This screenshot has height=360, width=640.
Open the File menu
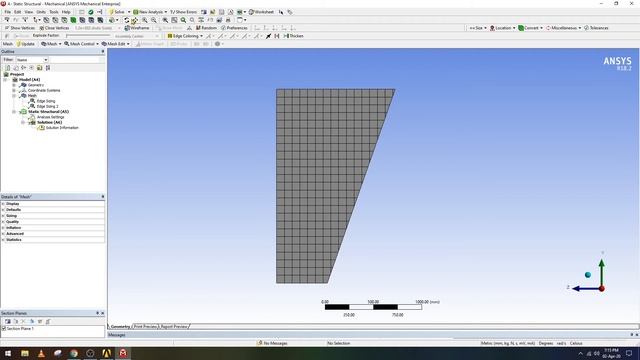click(x=7, y=12)
